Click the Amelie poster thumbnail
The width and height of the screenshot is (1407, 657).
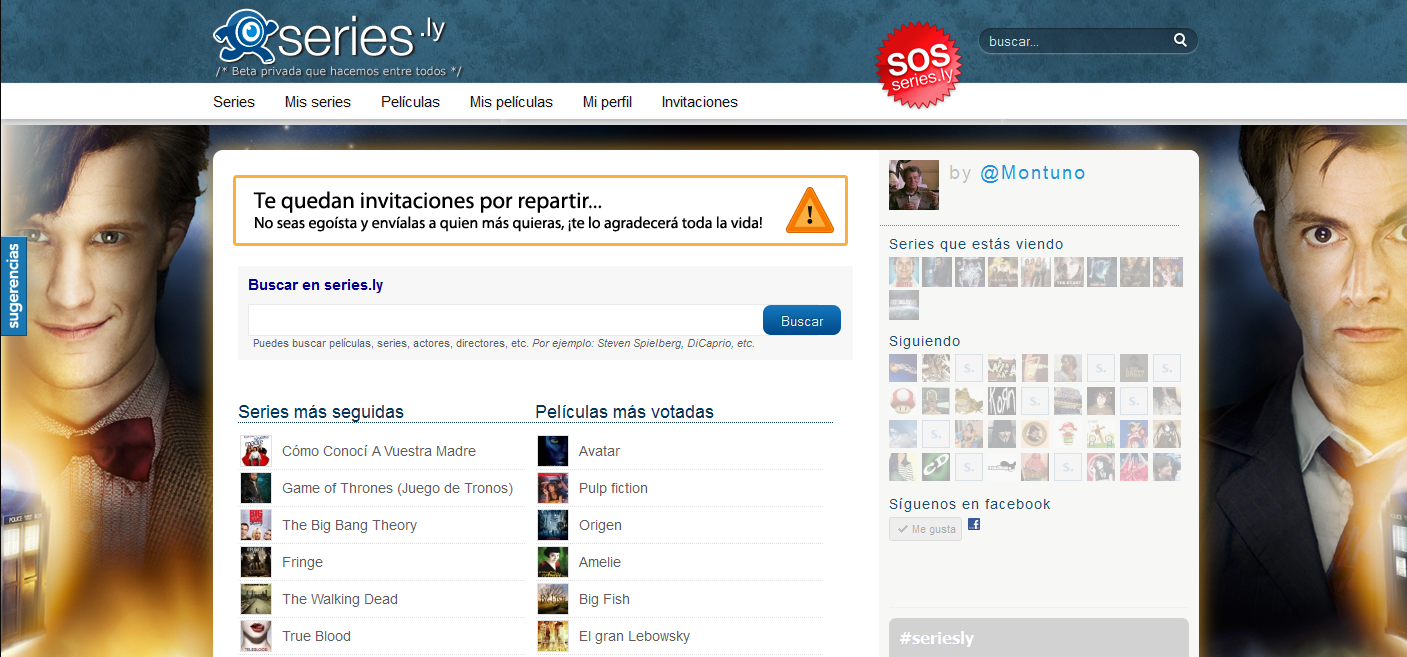553,562
